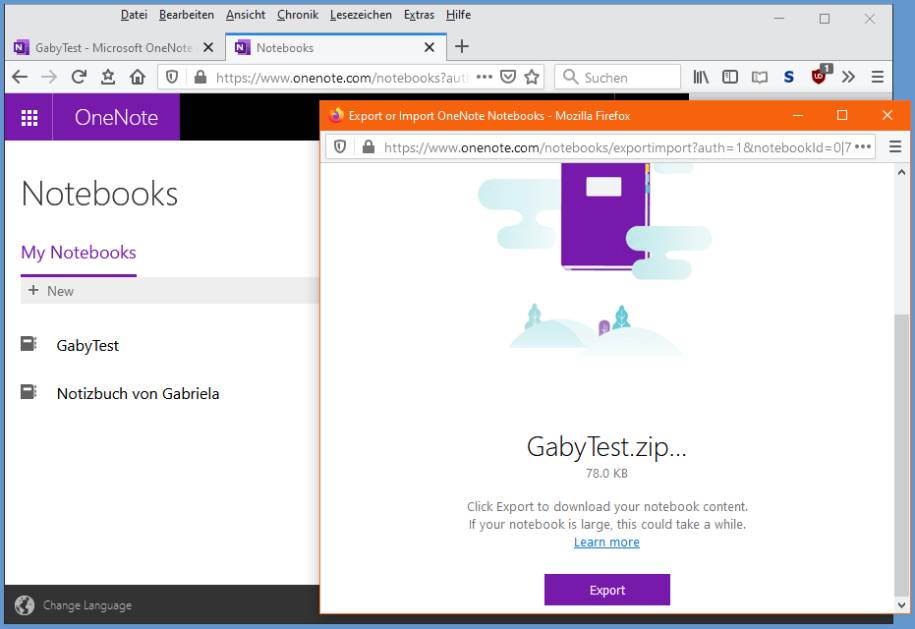915x629 pixels.
Task: Click the Notizbuch von Gabriela notebook icon
Action: [29, 392]
